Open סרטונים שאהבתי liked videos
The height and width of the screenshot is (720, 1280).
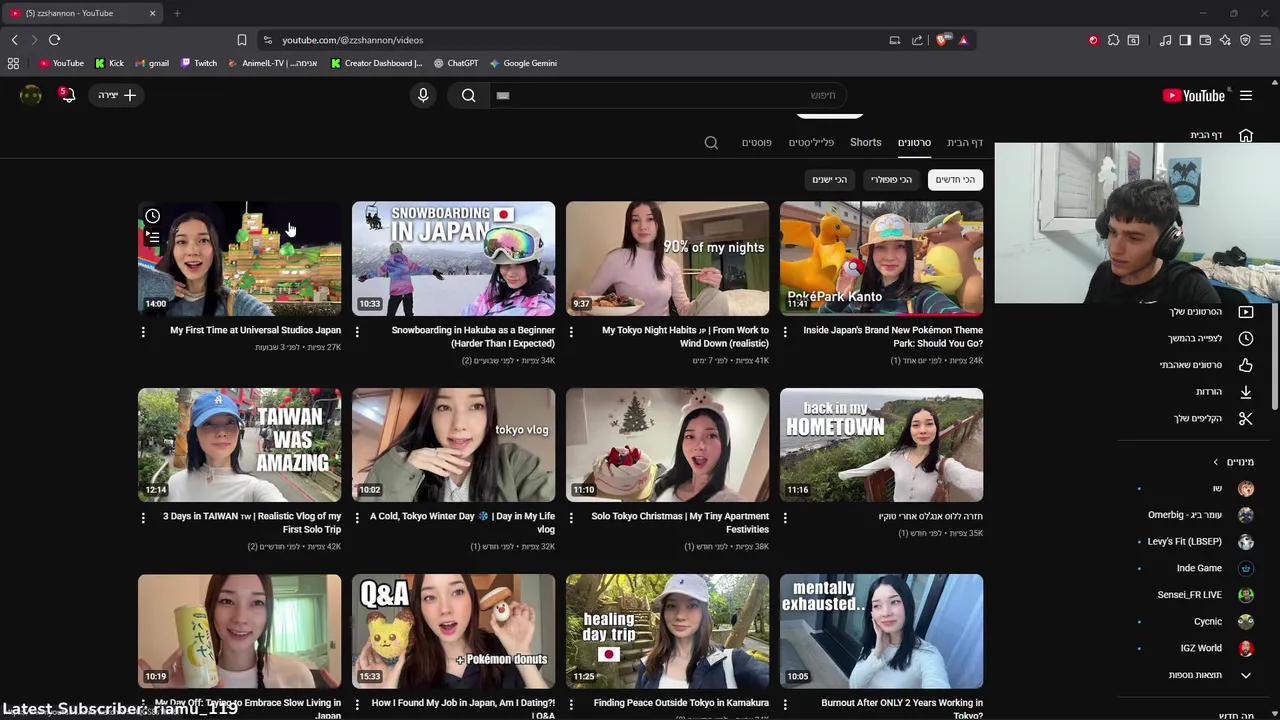[x=1207, y=365]
